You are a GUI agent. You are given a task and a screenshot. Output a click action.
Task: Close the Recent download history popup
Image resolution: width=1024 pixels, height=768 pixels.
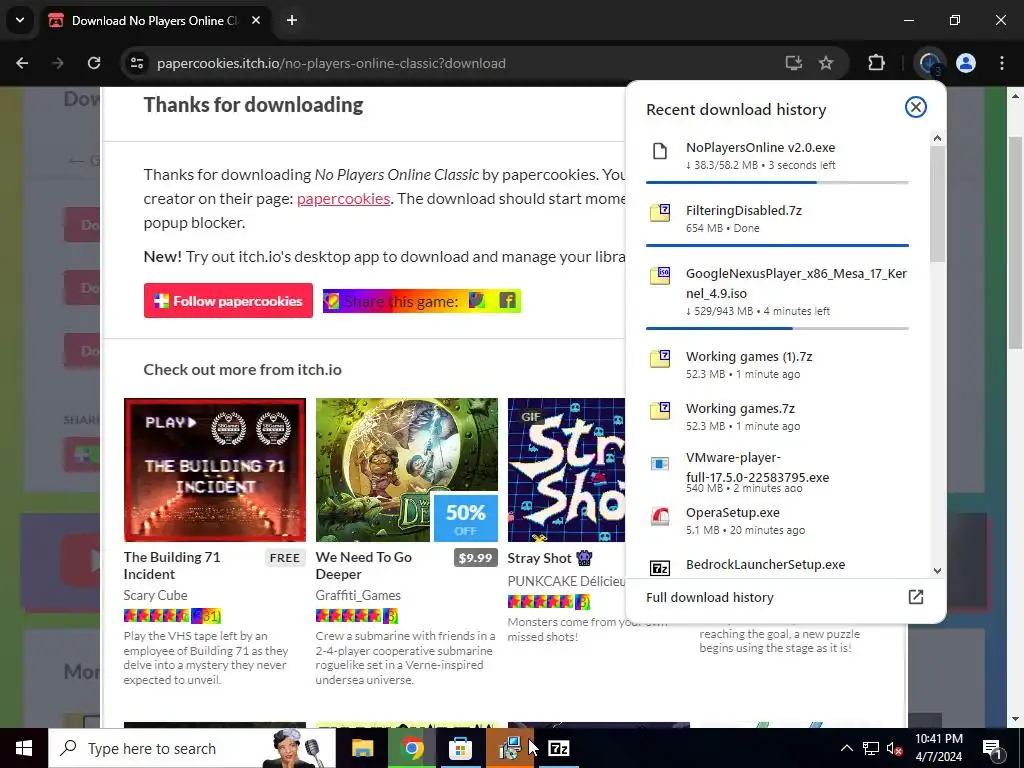(916, 107)
